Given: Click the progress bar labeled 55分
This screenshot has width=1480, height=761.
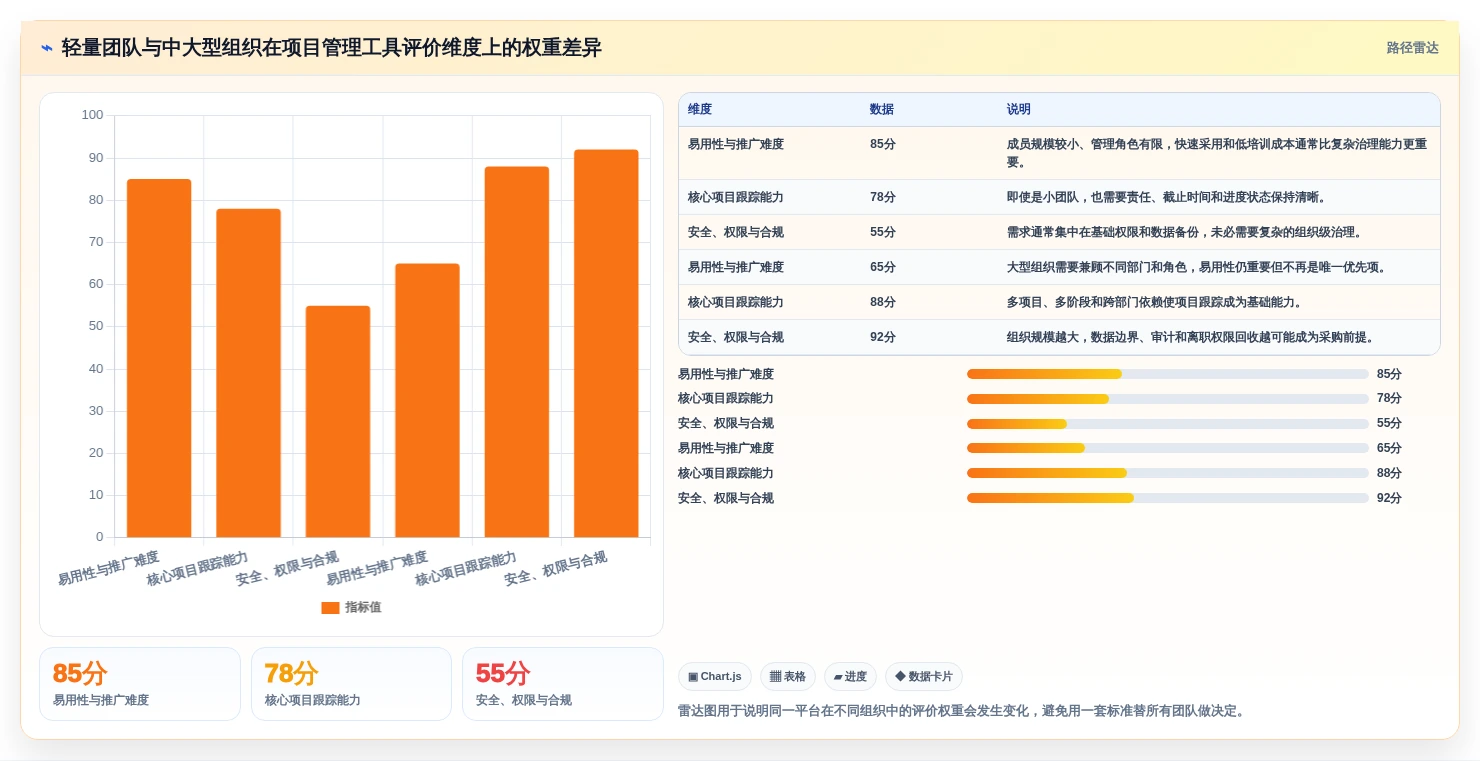Looking at the screenshot, I should point(1167,424).
